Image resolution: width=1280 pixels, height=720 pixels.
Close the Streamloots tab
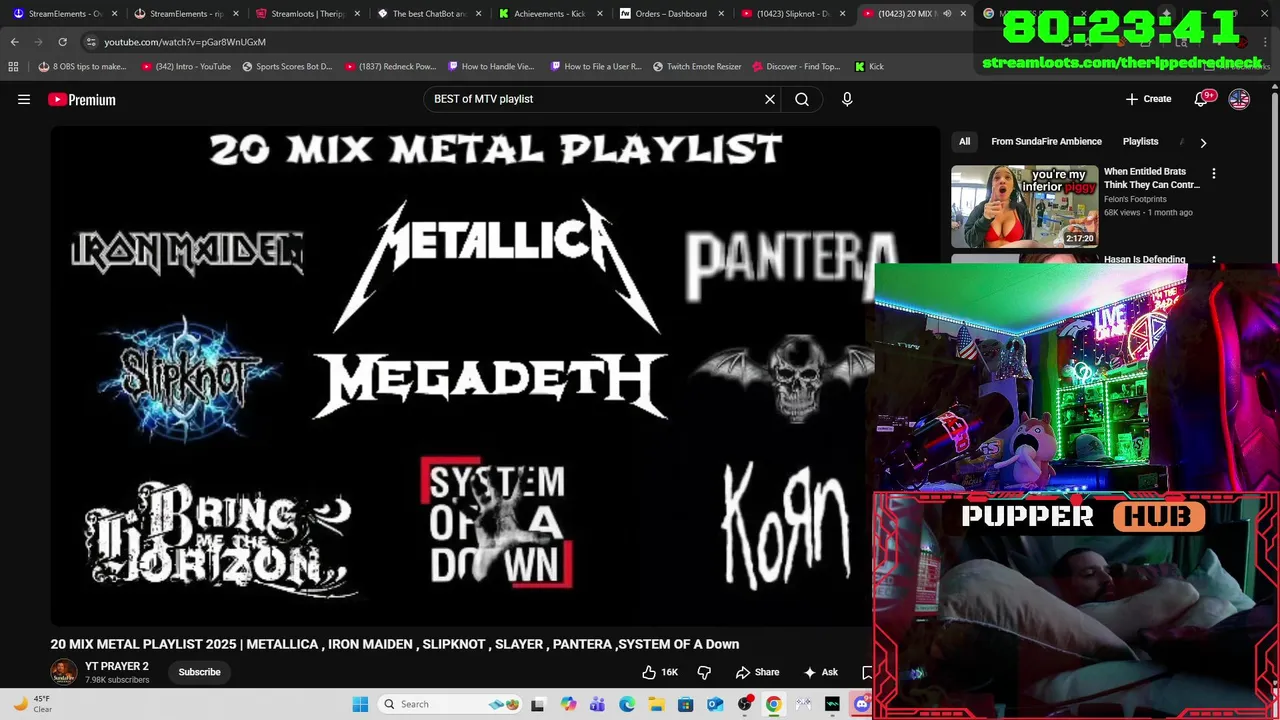point(357,14)
